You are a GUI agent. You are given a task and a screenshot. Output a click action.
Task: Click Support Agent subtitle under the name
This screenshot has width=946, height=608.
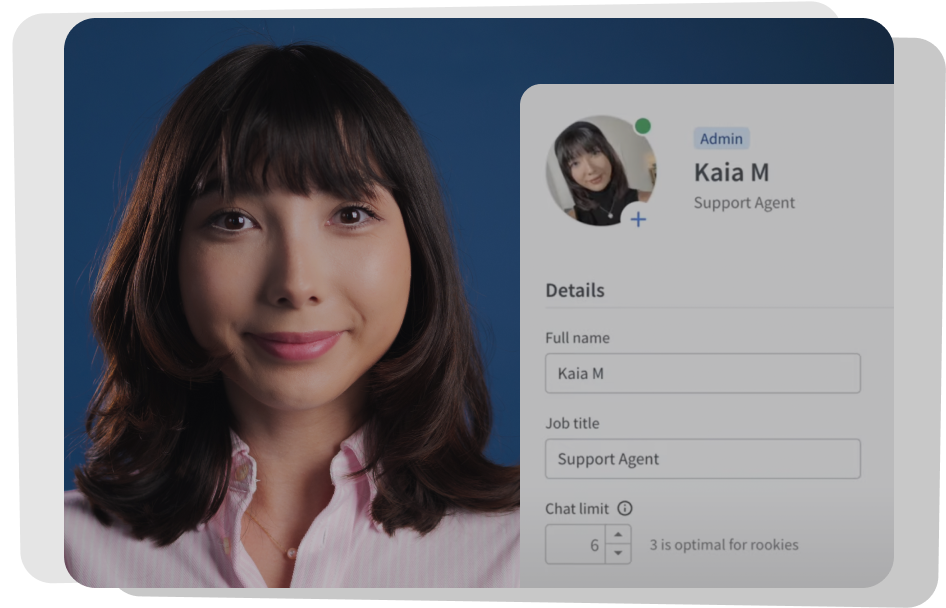tap(744, 203)
